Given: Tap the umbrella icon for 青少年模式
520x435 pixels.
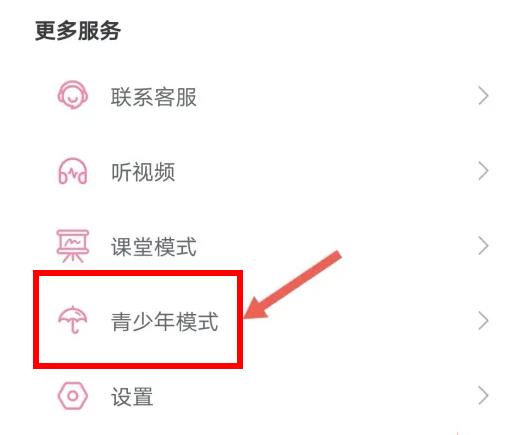Looking at the screenshot, I should click(73, 319).
